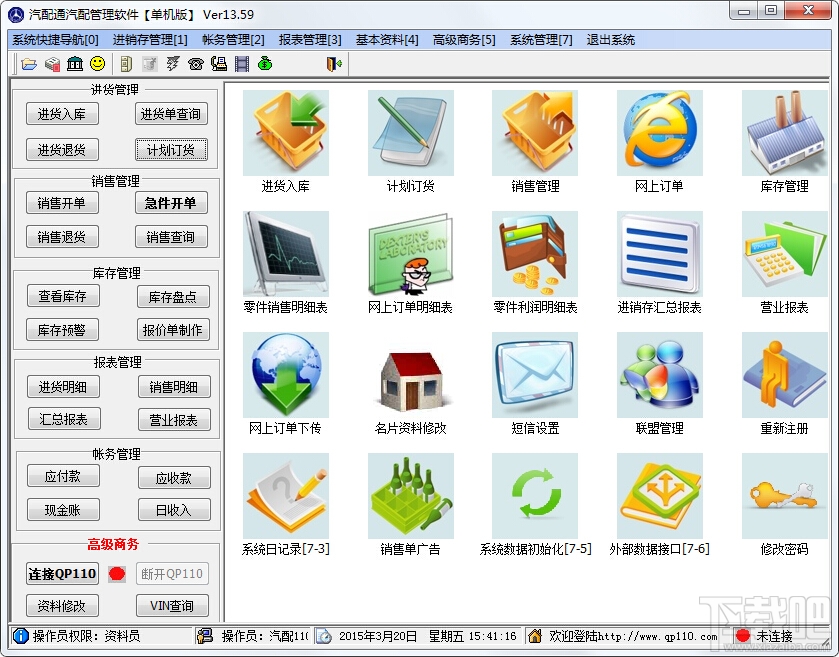
Task: Click the 进货单查询 button
Action: pyautogui.click(x=171, y=114)
